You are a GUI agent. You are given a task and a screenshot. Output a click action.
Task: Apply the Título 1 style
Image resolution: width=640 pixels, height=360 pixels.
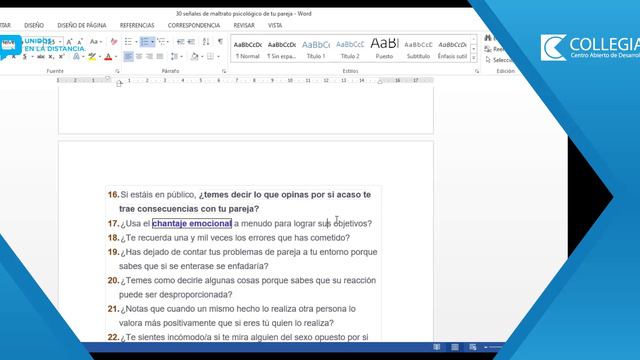tap(316, 49)
